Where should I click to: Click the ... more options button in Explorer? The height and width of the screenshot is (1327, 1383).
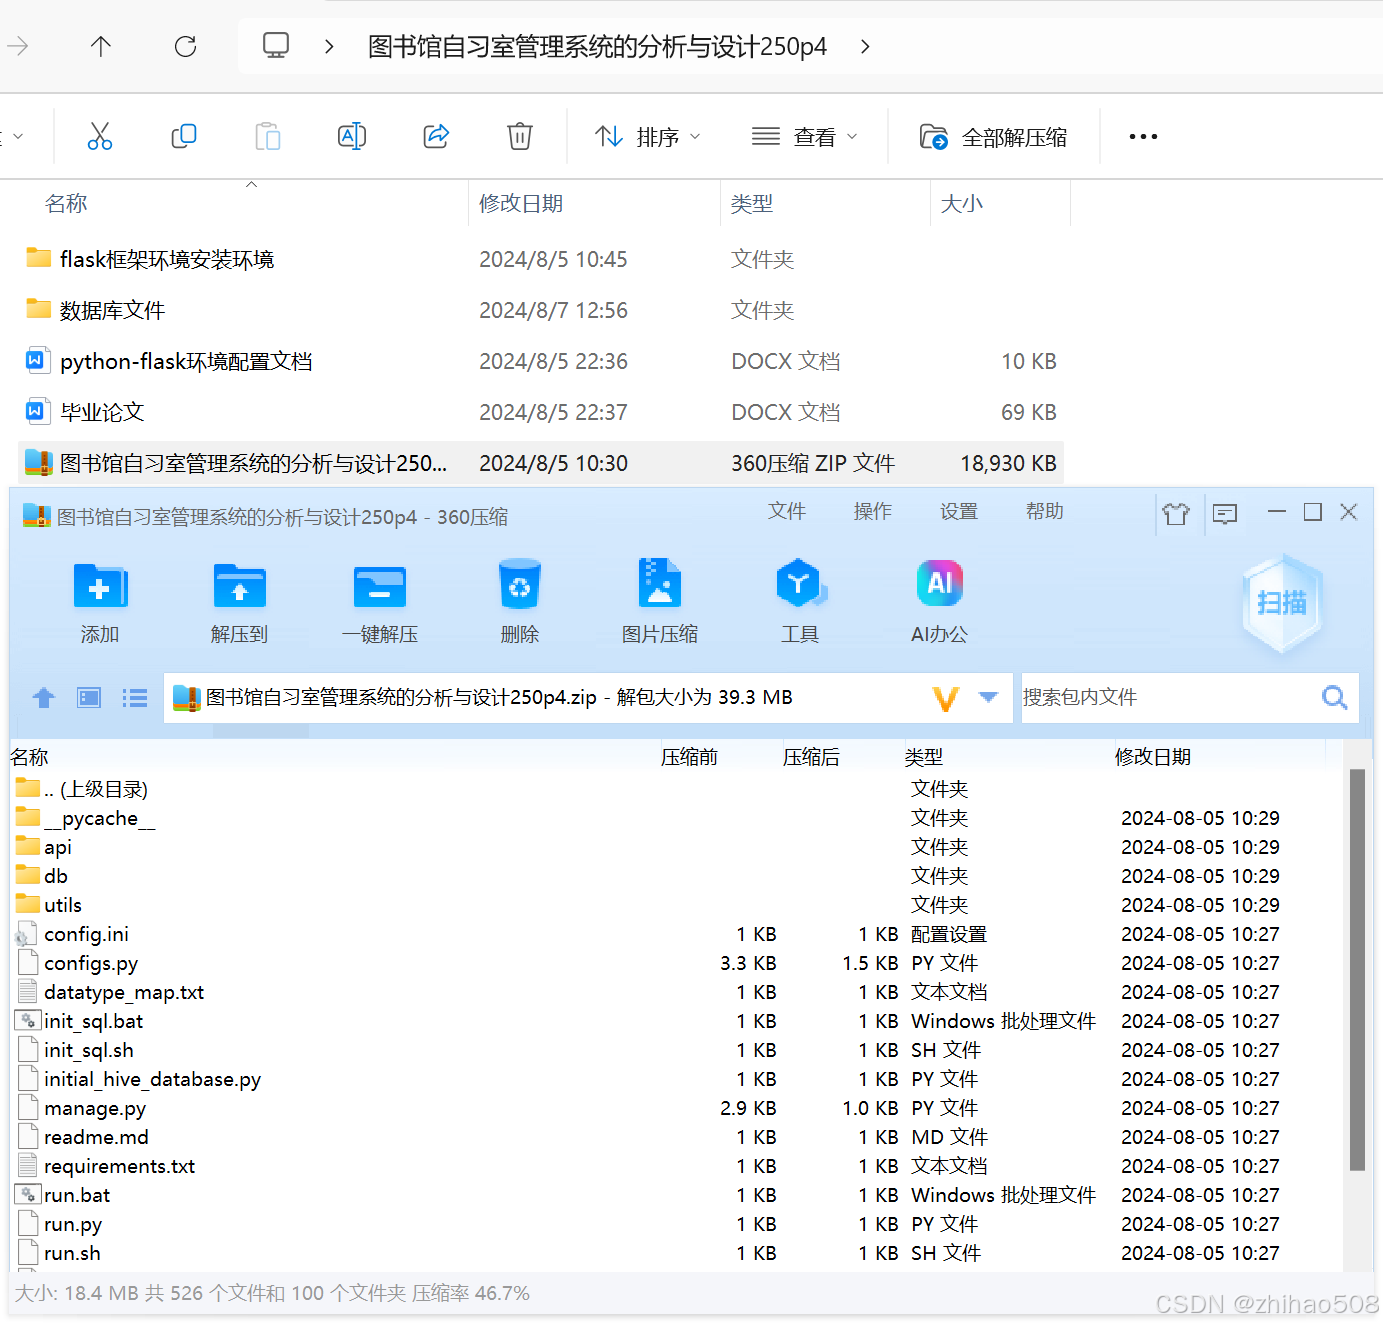point(1142,136)
